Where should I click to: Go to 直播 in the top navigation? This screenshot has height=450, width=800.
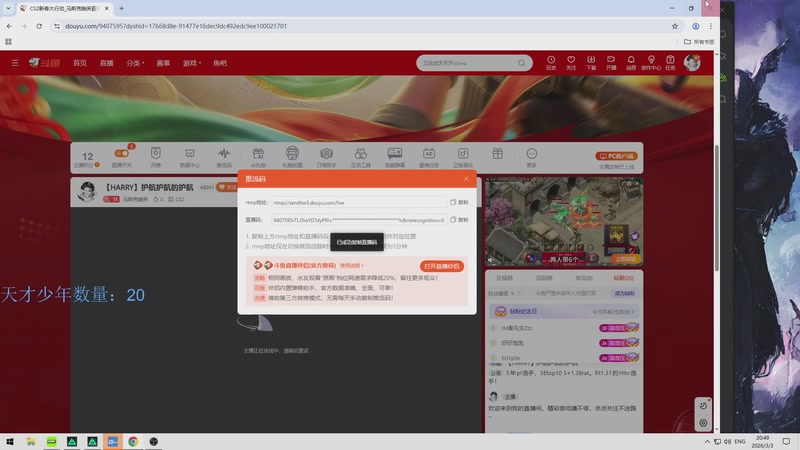pos(107,63)
